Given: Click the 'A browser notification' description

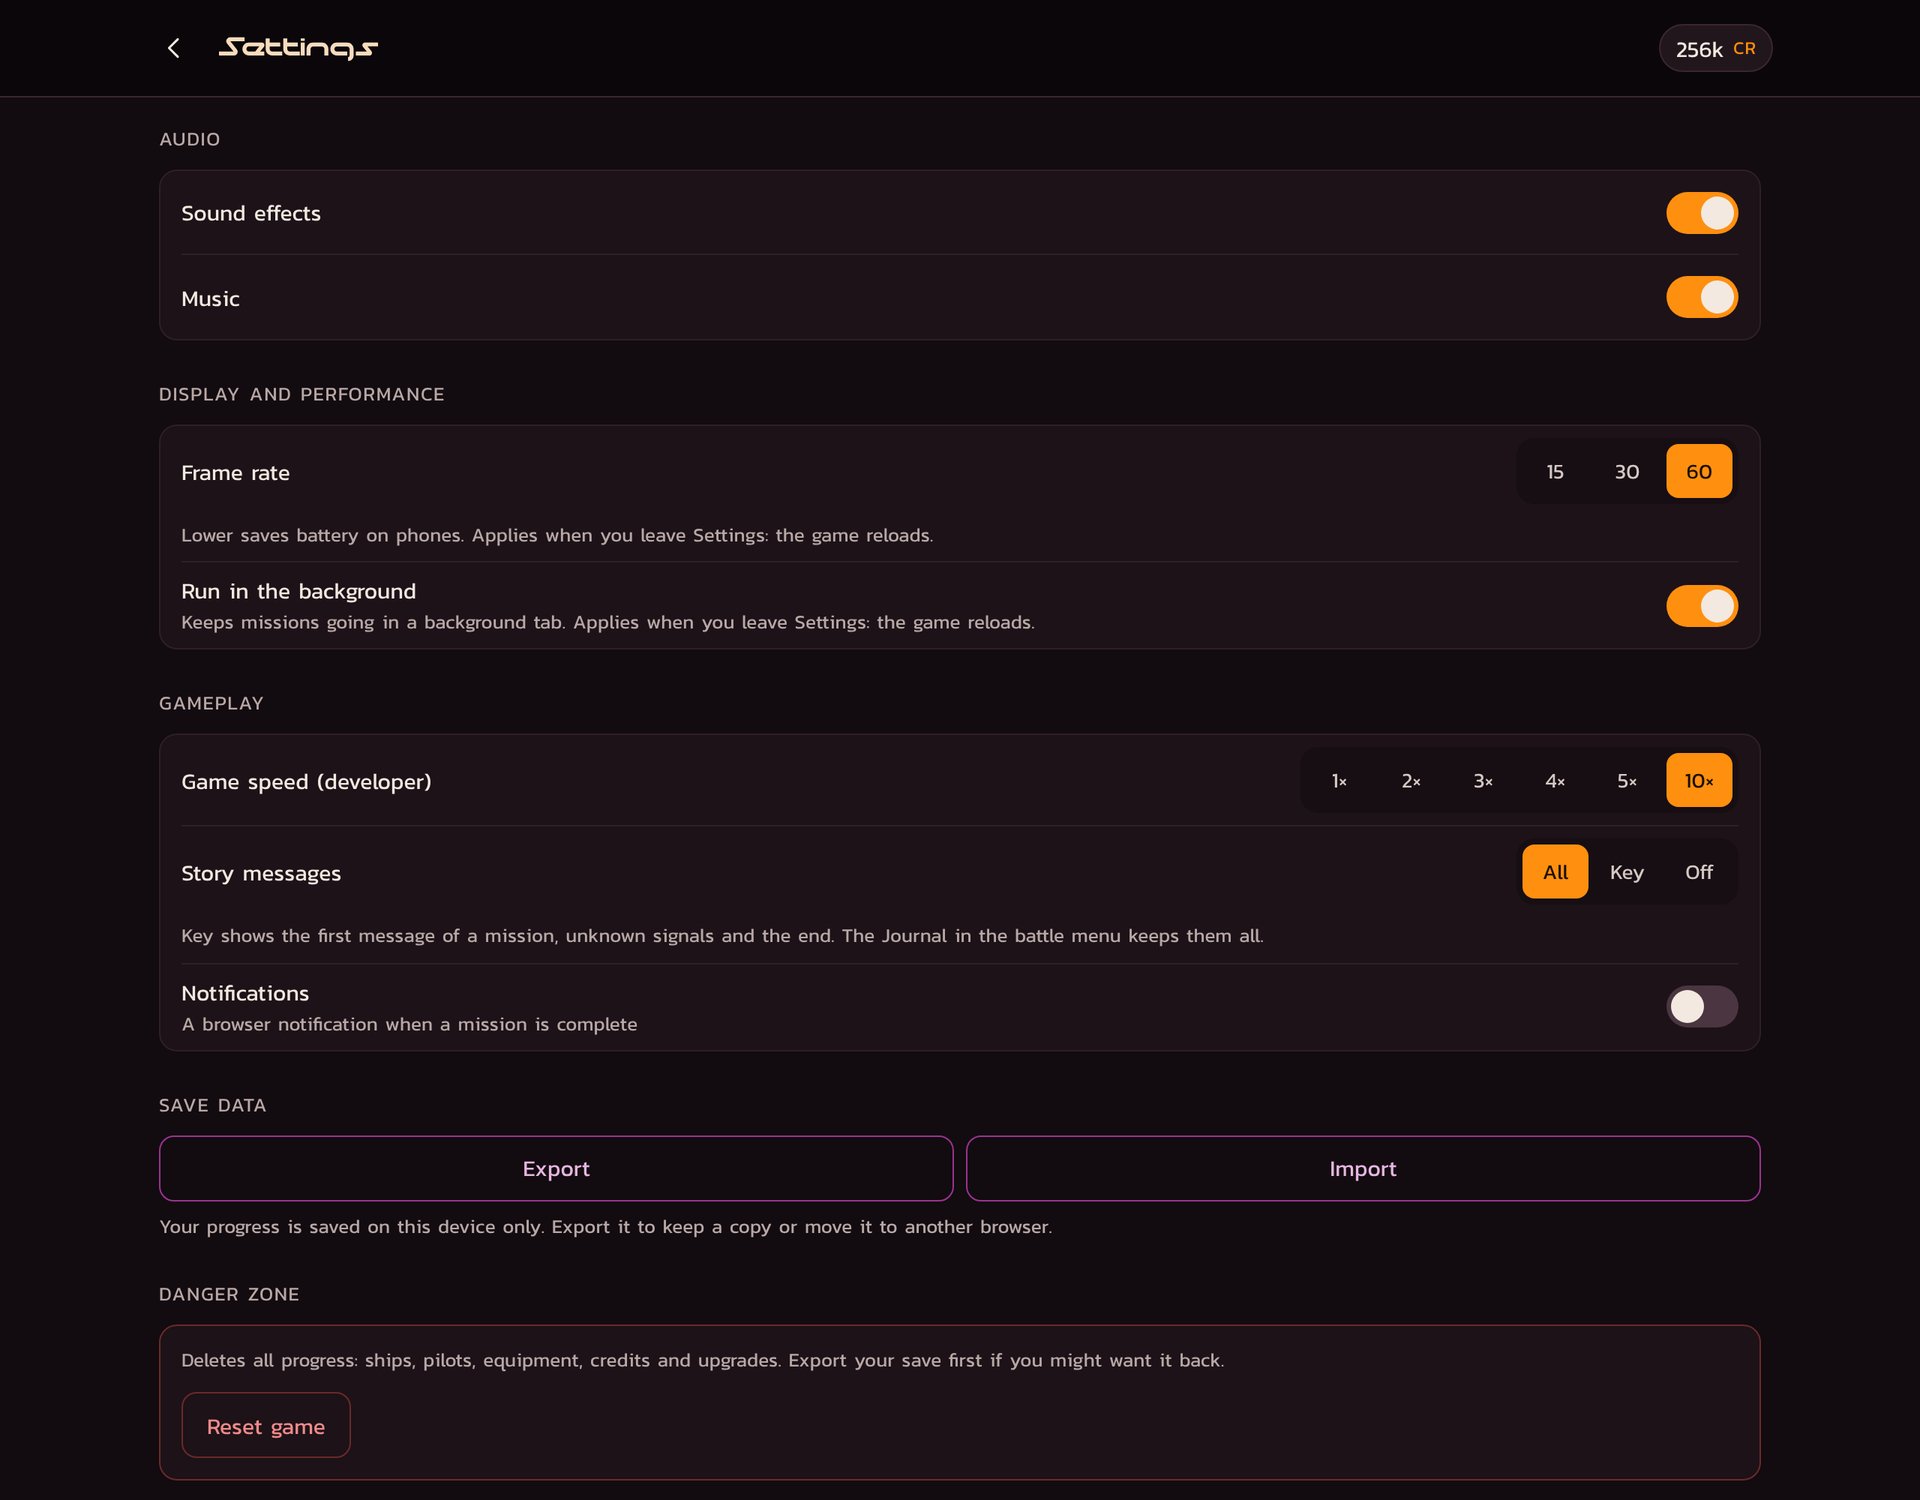Looking at the screenshot, I should pyautogui.click(x=409, y=1024).
